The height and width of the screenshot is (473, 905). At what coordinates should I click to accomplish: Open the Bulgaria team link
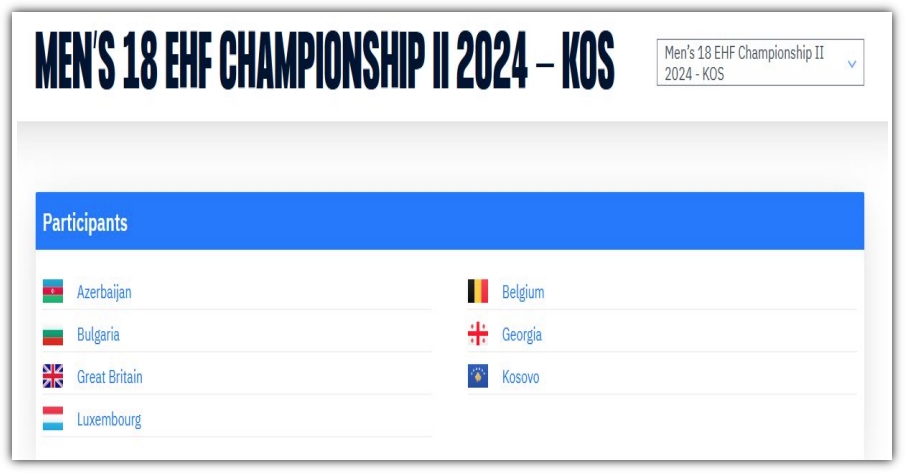[98, 335]
